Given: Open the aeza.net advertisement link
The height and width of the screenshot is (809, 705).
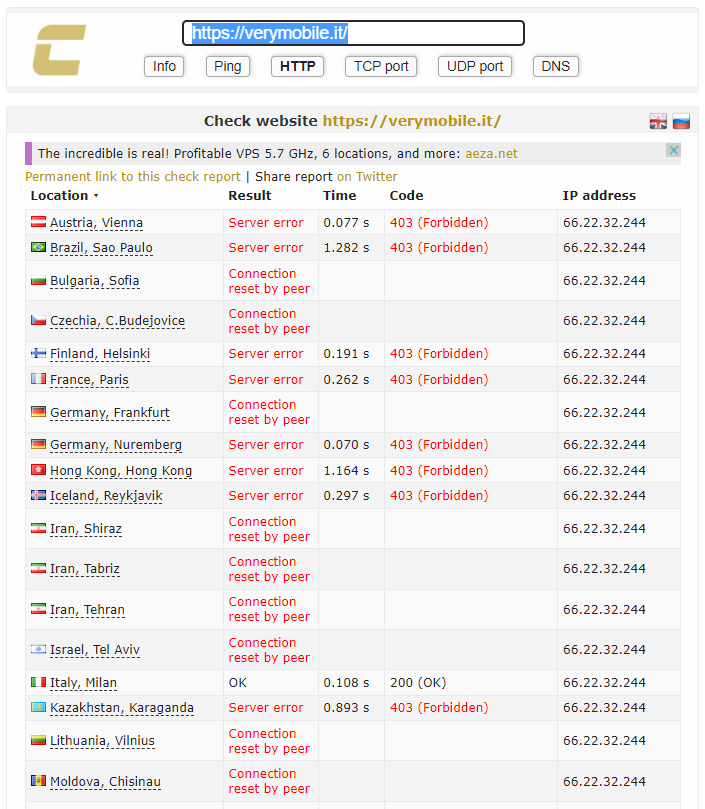Looking at the screenshot, I should [x=492, y=154].
